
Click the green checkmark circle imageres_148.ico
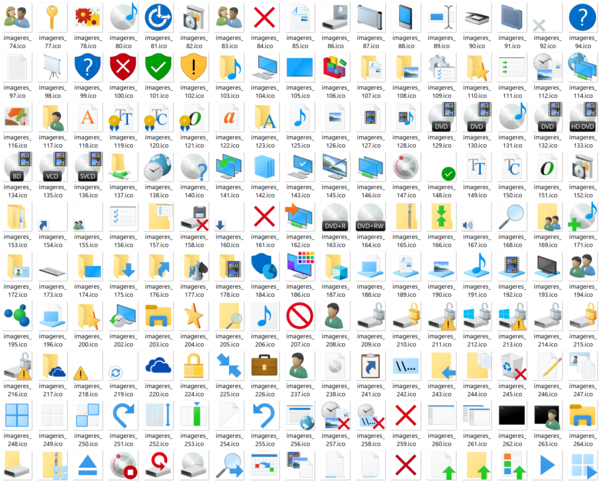[448, 174]
